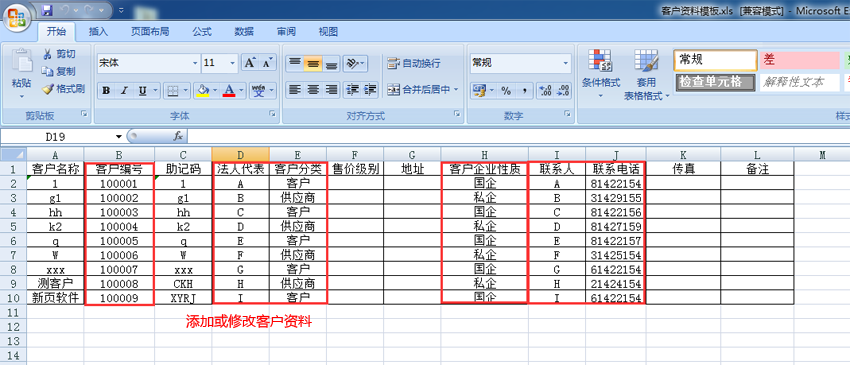Click the Office button logo
This screenshot has width=850, height=365.
click(x=16, y=18)
